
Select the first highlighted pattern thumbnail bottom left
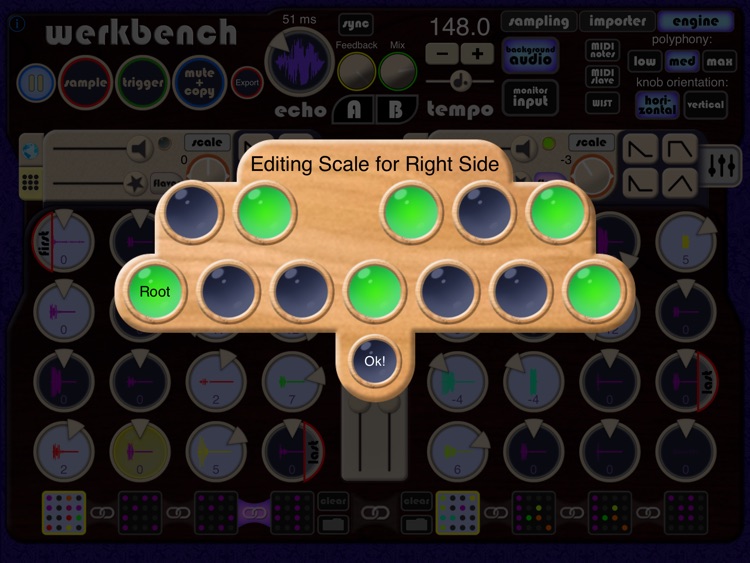point(64,513)
